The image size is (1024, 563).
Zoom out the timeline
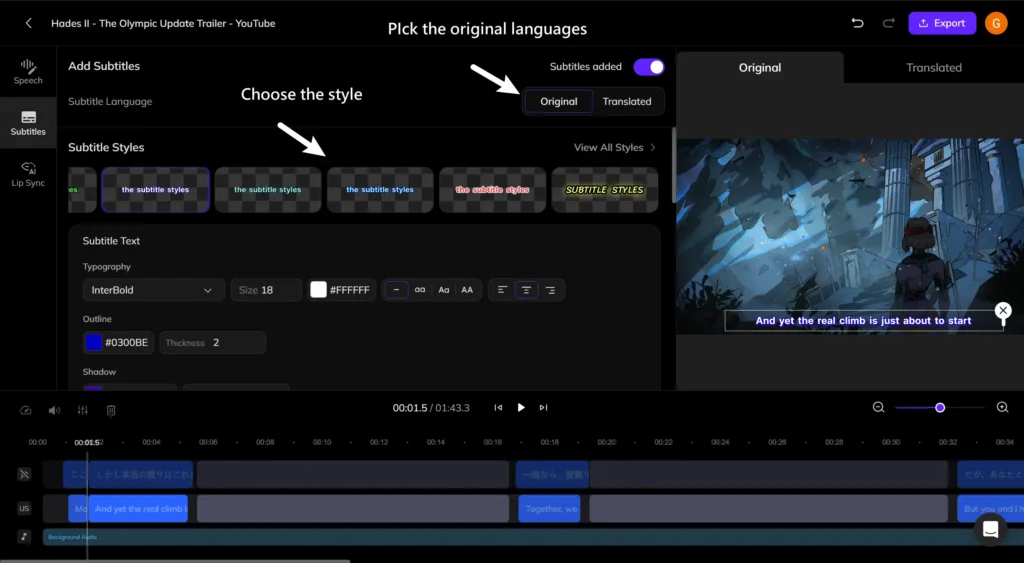click(878, 408)
